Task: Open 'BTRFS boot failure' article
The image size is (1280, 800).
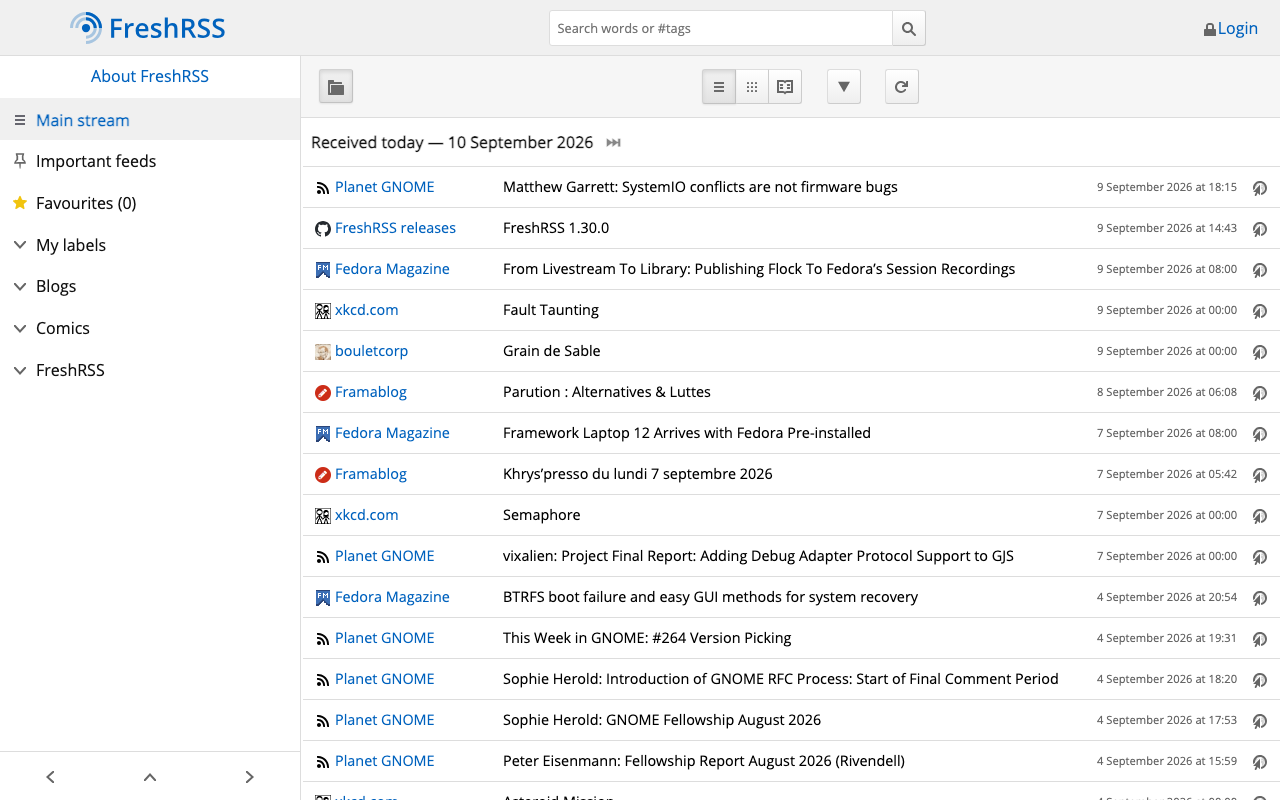Action: click(710, 597)
